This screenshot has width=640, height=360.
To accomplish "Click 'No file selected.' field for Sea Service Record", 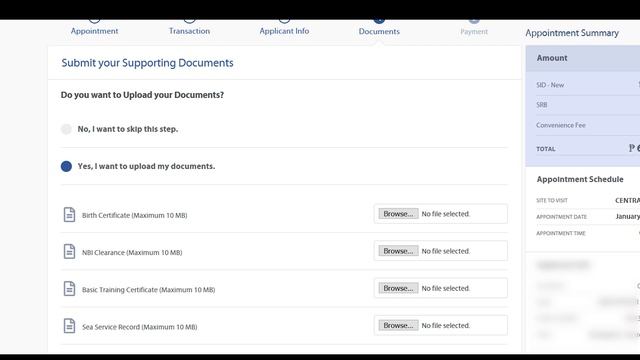I will pos(446,325).
